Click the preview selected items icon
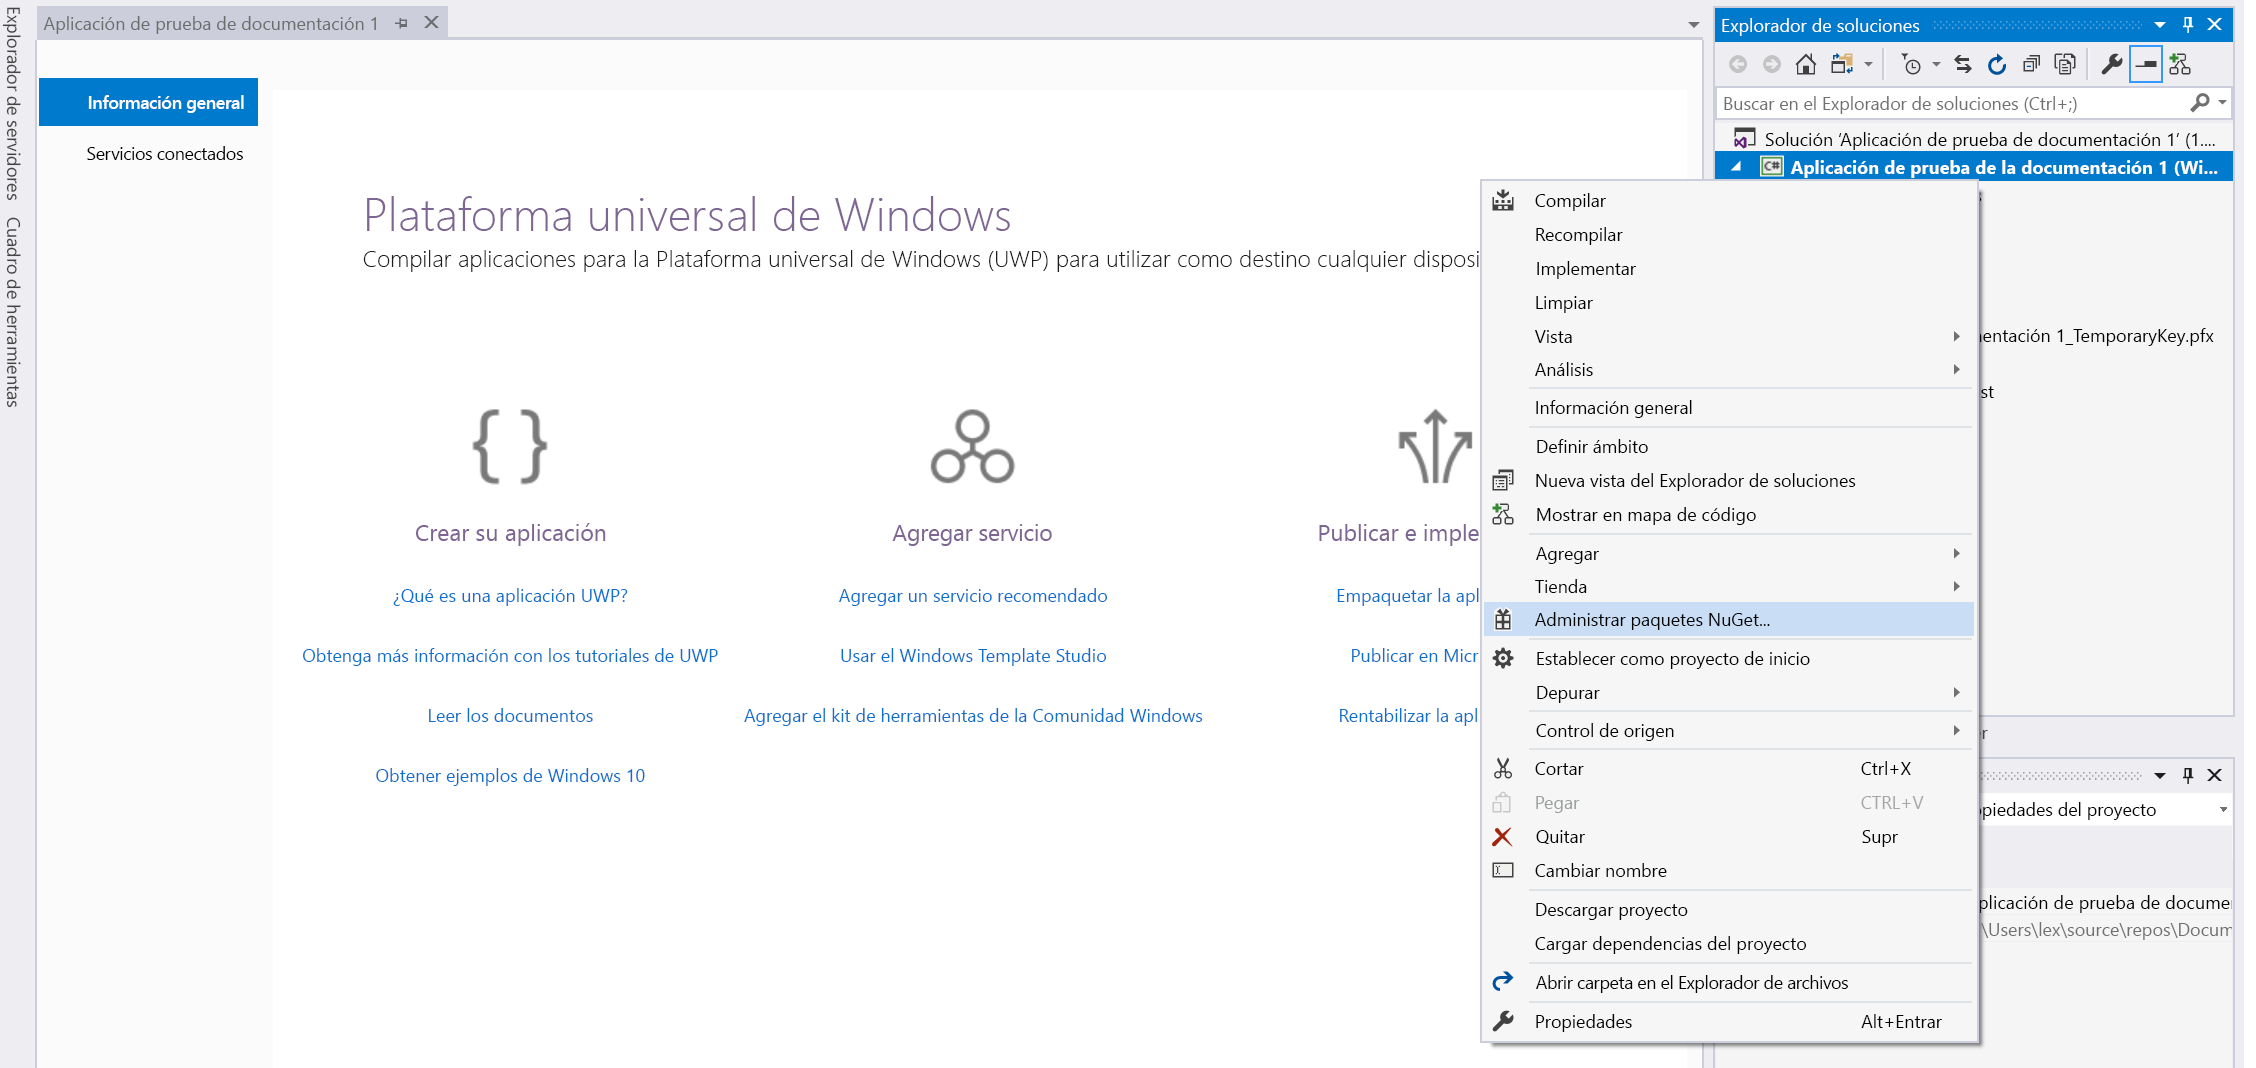This screenshot has width=2256, height=1068. (2066, 63)
